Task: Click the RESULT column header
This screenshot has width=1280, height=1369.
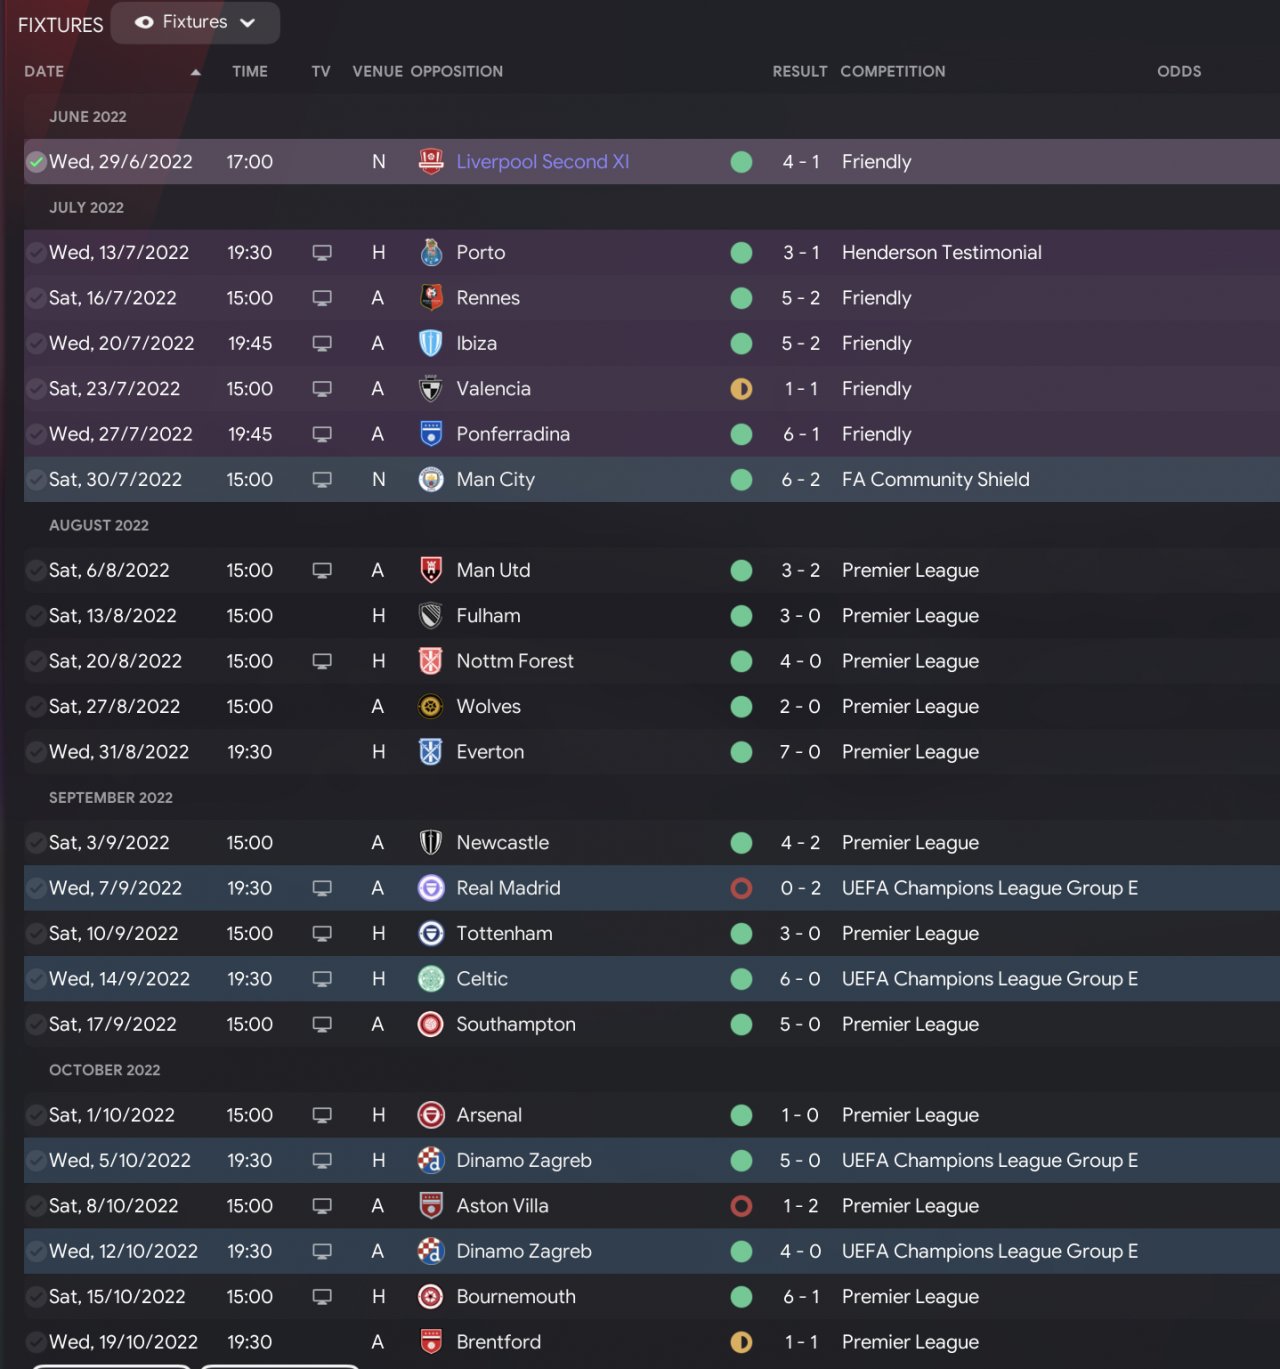Action: pyautogui.click(x=799, y=72)
